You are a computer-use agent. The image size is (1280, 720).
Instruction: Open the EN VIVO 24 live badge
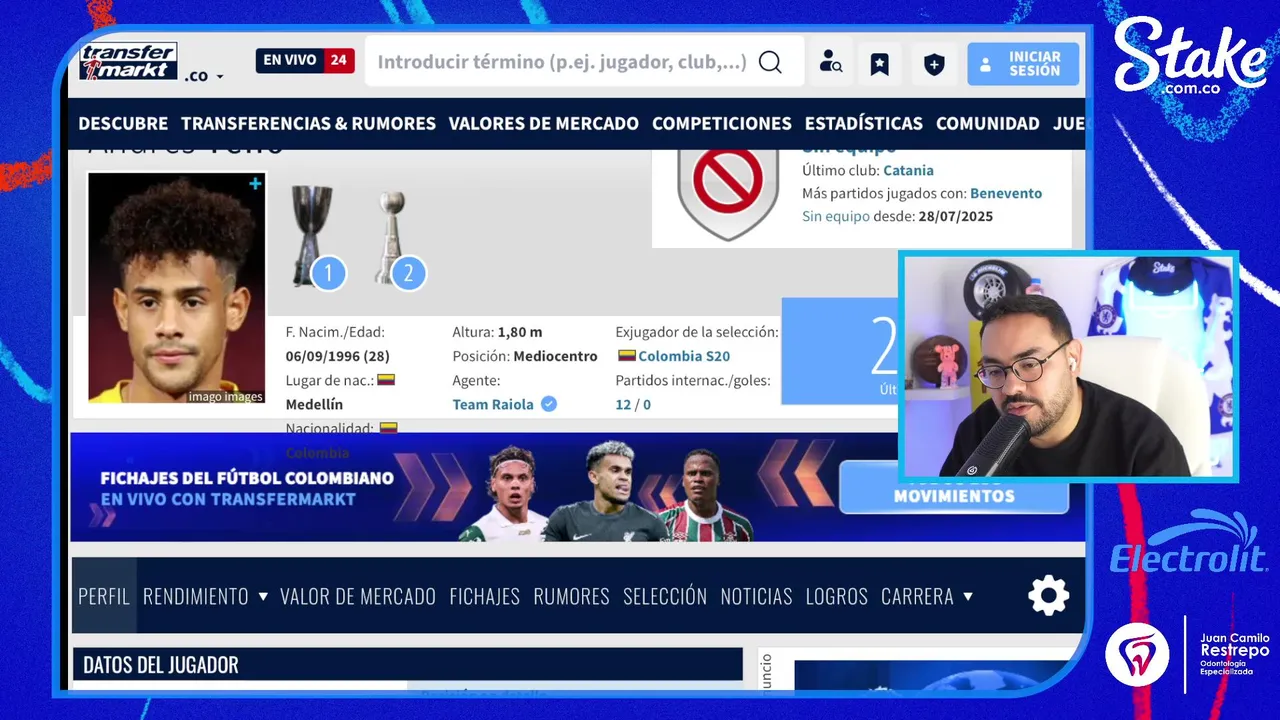305,61
